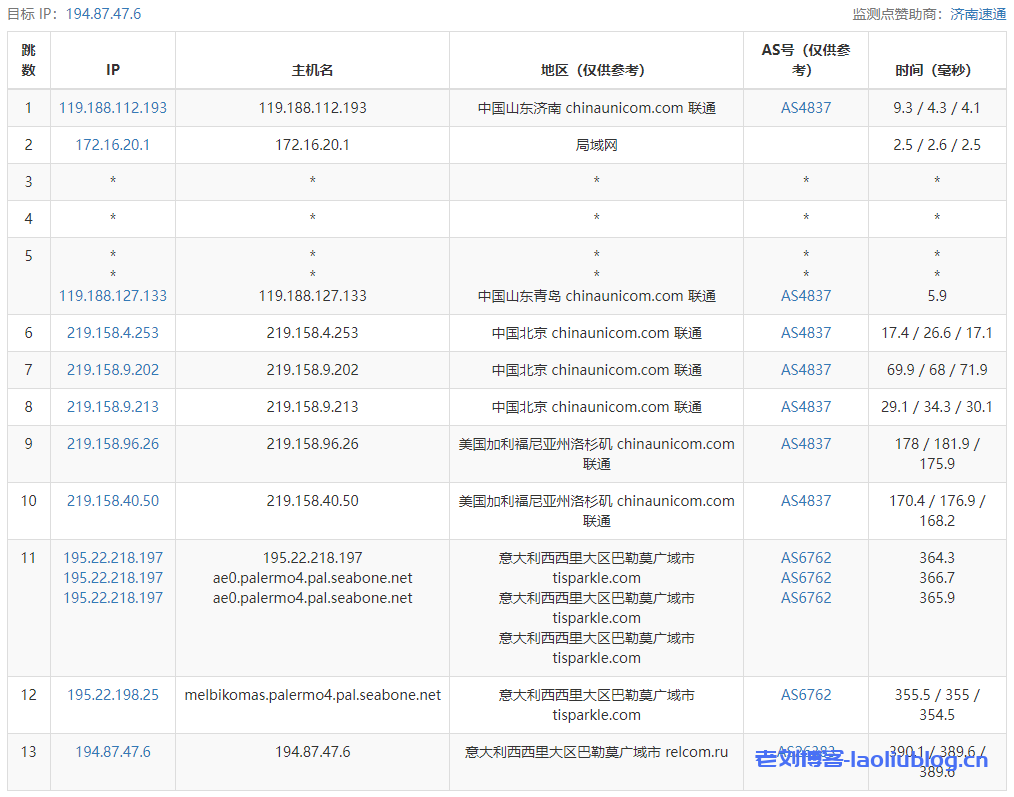Viewport: 1014px width, 797px height.
Task: Click the AS6762 link in hop 12
Action: click(806, 695)
